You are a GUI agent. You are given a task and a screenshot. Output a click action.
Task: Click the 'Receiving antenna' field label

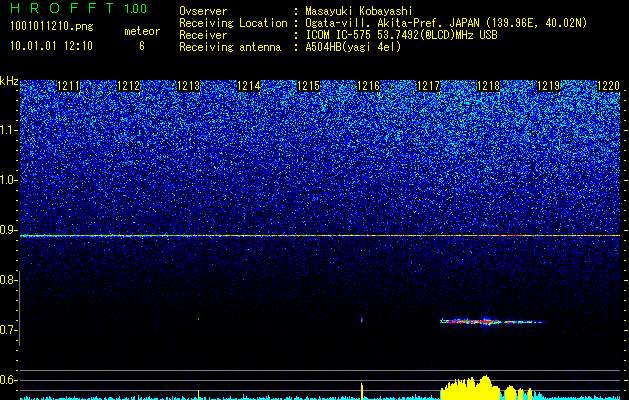[230, 47]
